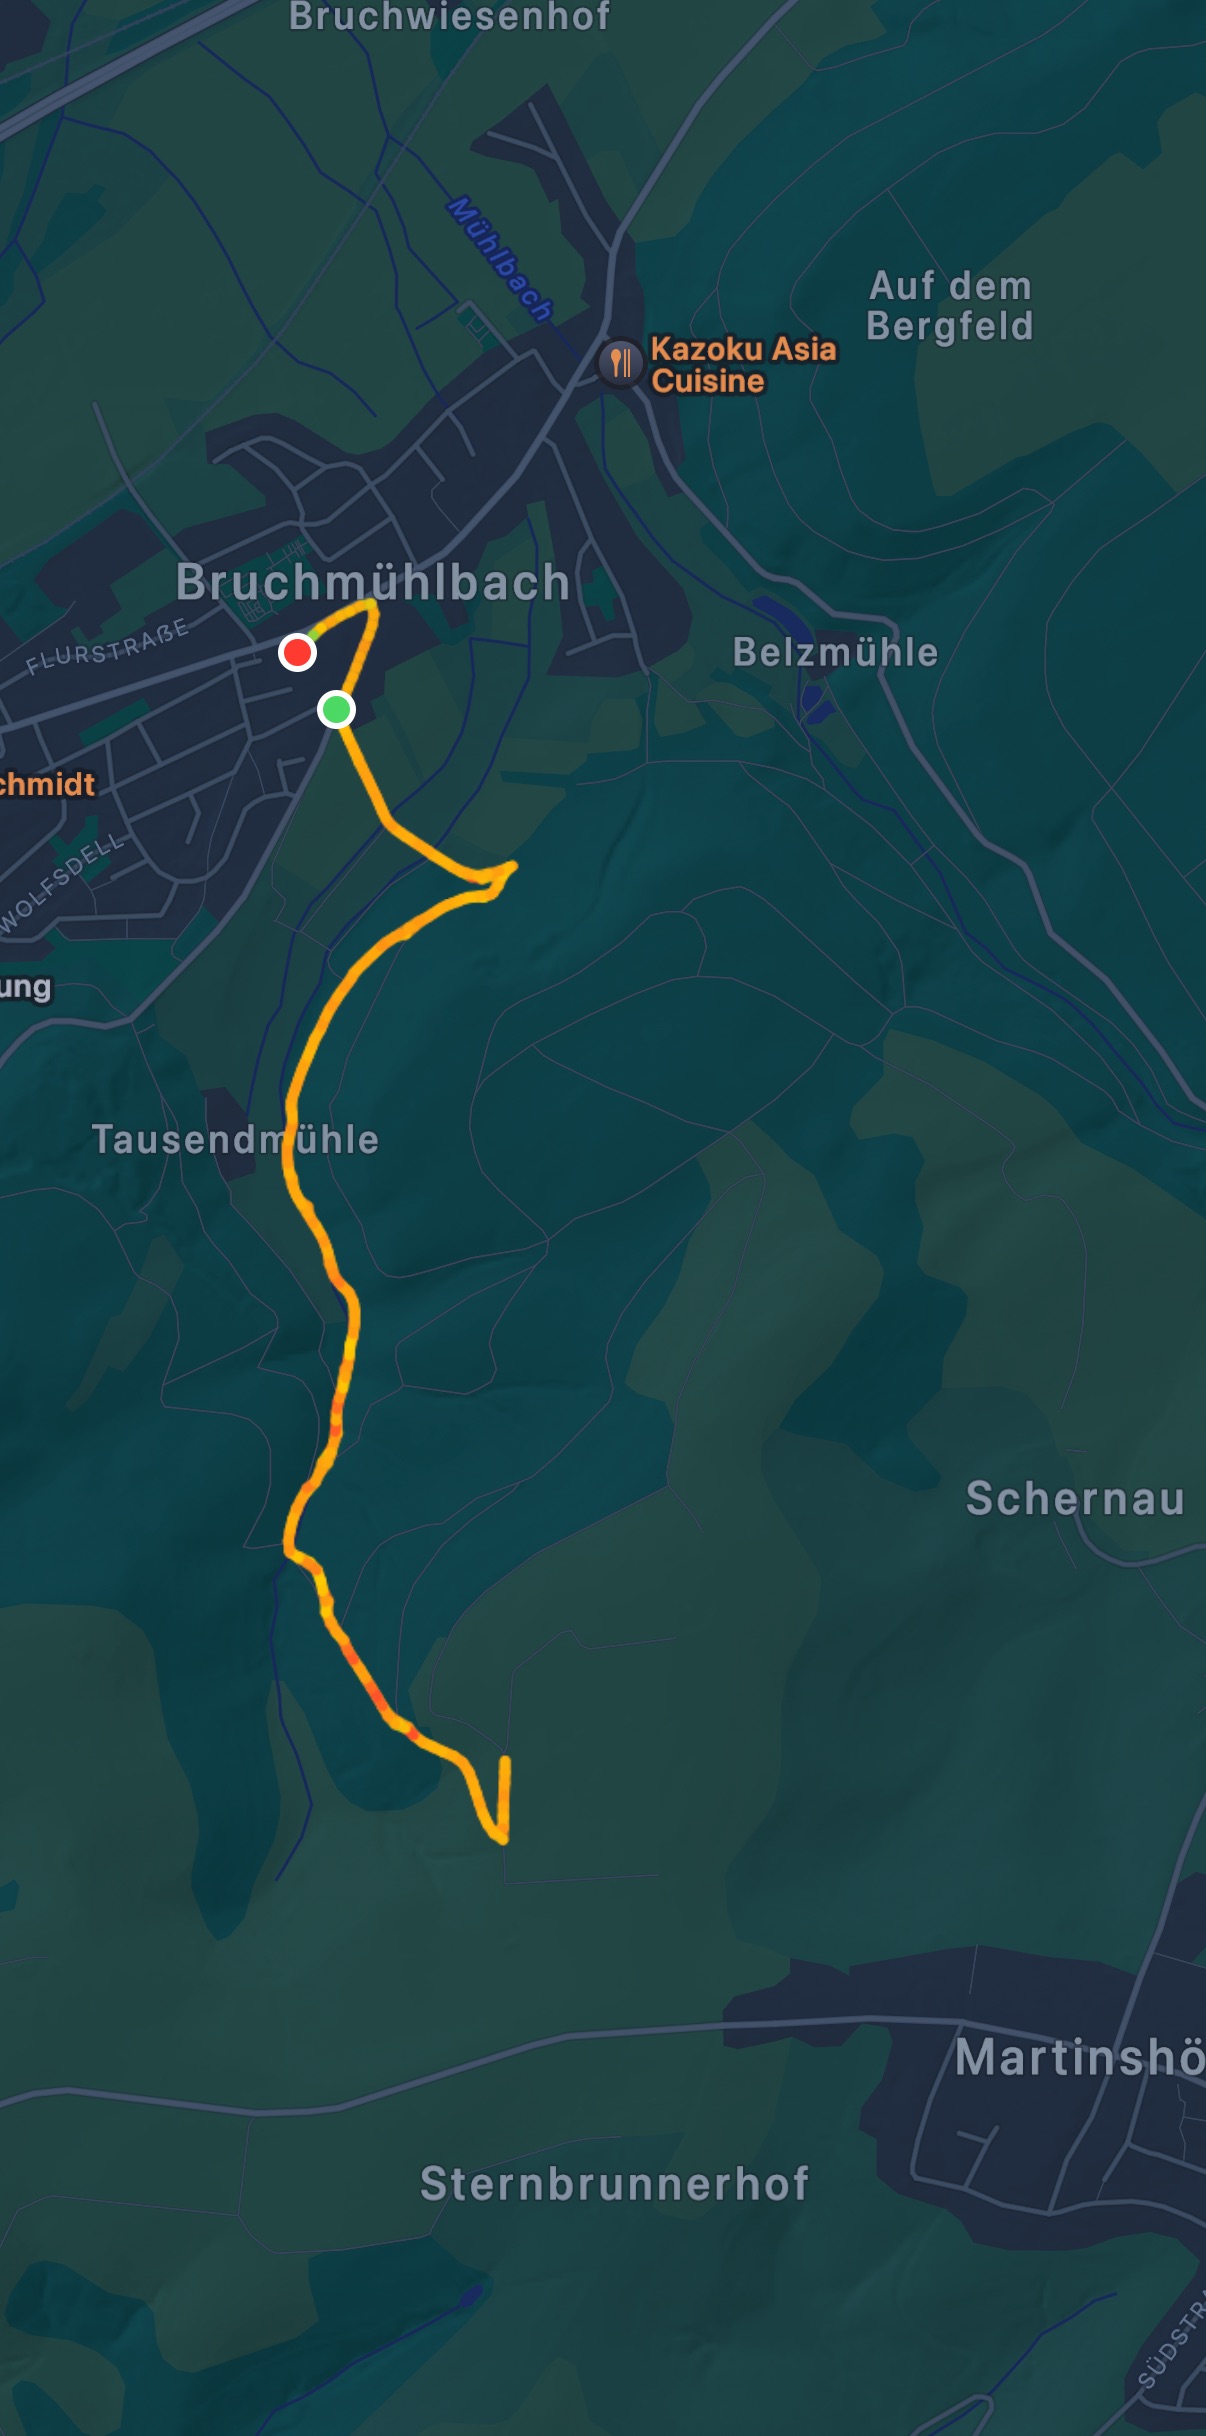This screenshot has width=1206, height=2436.
Task: Tap the Bruchmühlbach town label
Action: [x=373, y=583]
